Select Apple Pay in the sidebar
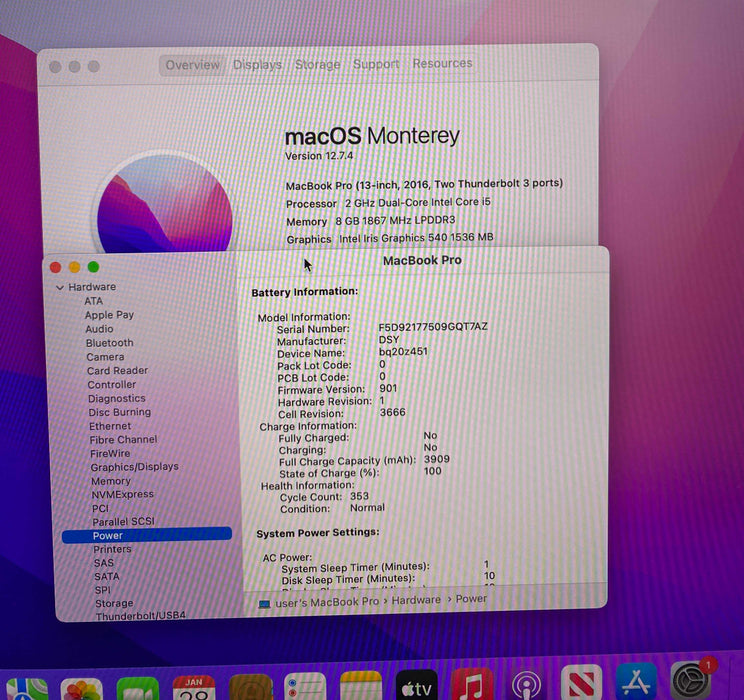The width and height of the screenshot is (744, 700). click(x=109, y=315)
